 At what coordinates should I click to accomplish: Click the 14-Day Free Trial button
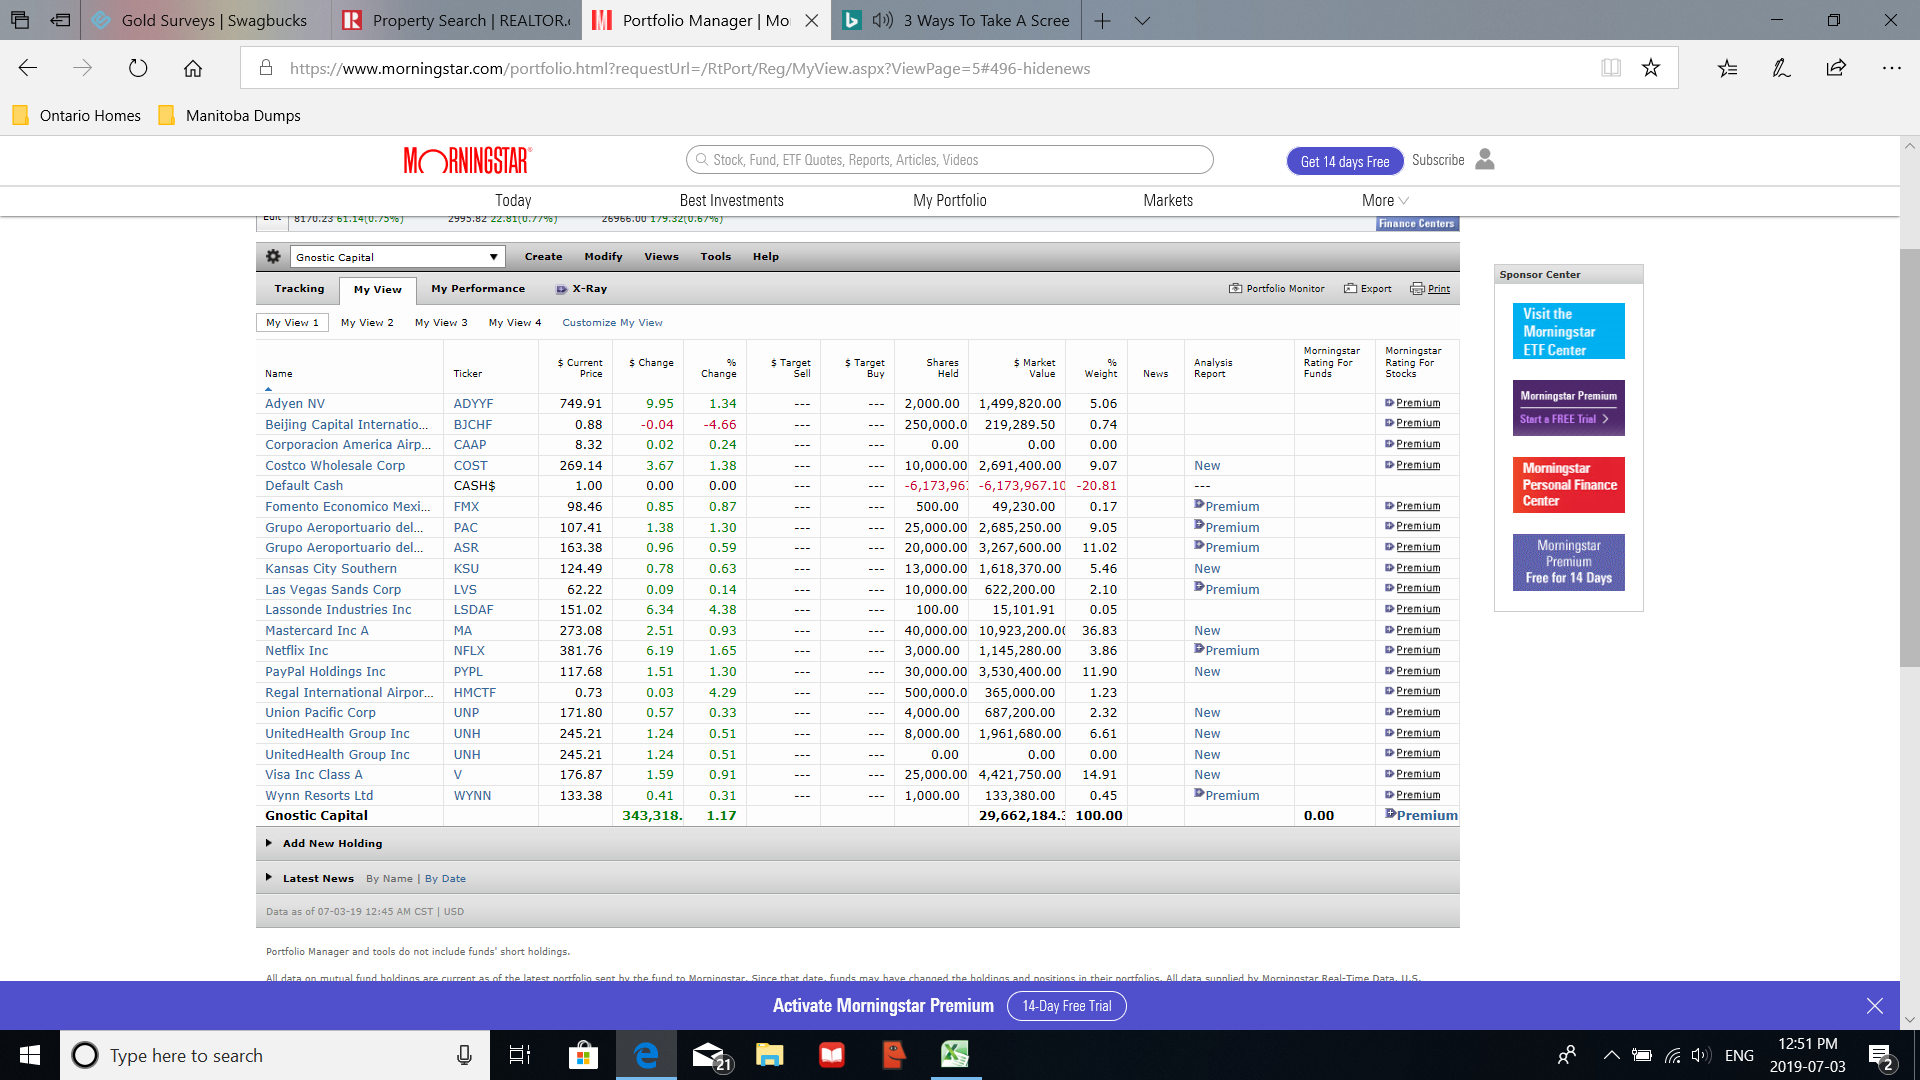click(x=1066, y=1006)
